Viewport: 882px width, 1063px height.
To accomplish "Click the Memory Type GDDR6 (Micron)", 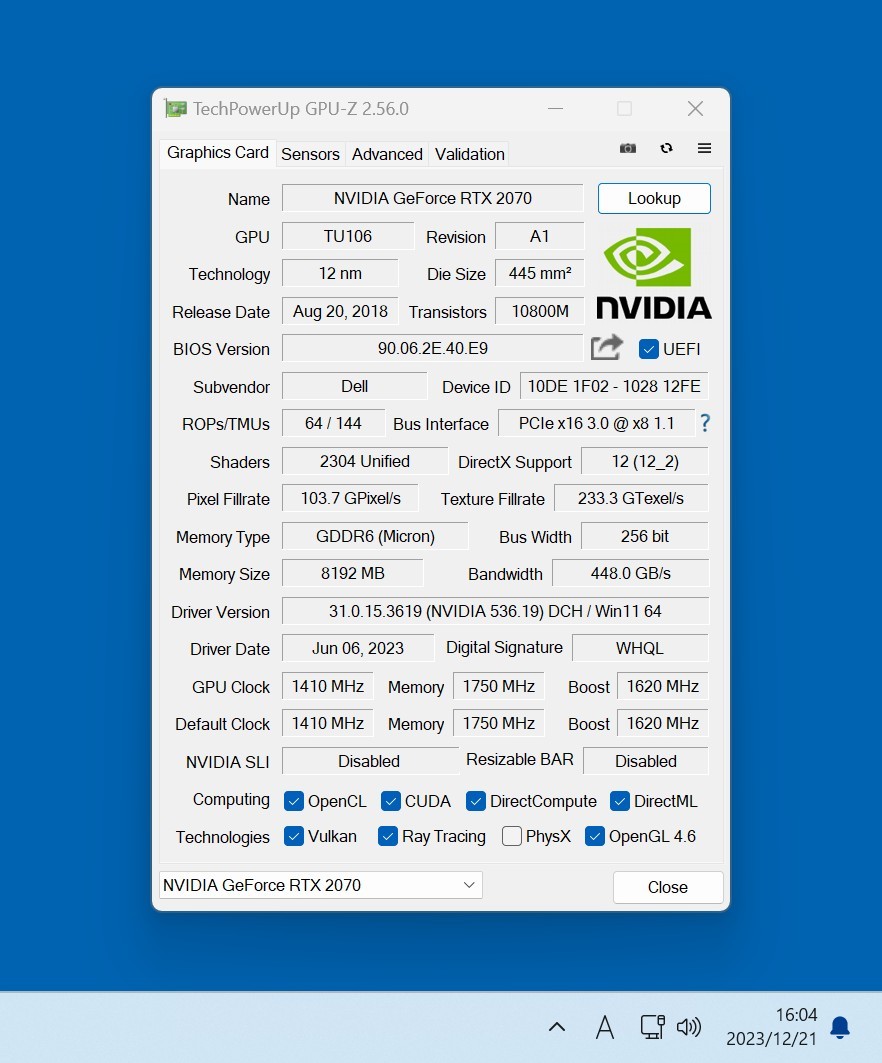I will point(375,537).
